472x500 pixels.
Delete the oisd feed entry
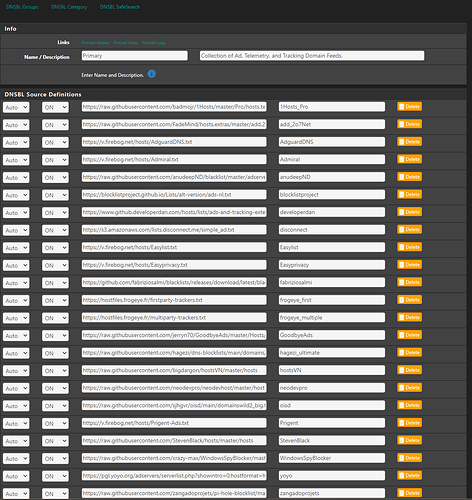(409, 405)
